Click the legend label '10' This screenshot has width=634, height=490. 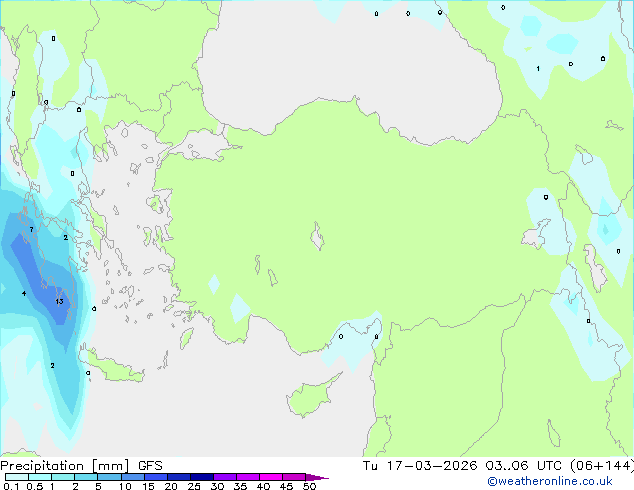pos(125,486)
